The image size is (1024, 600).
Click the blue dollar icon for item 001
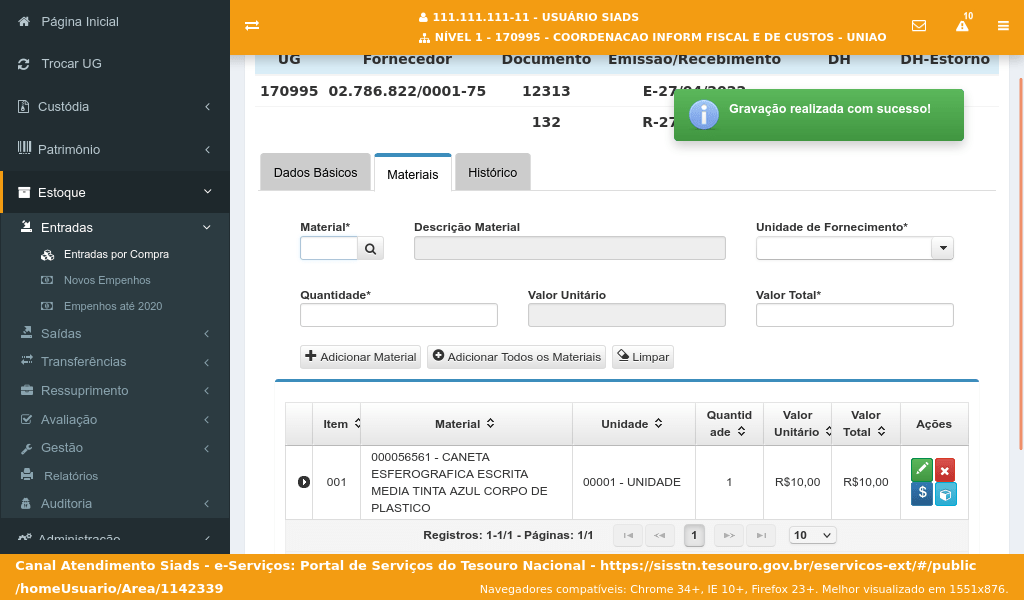click(x=921, y=494)
